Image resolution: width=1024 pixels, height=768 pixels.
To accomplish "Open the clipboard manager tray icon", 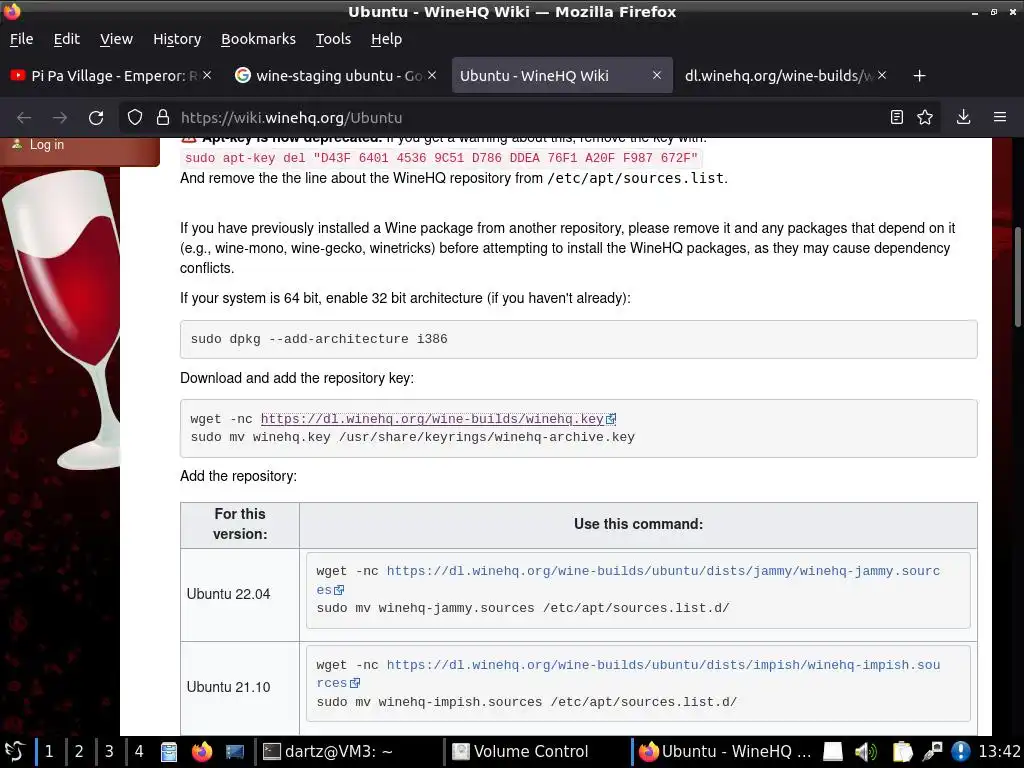I will pos(902,752).
